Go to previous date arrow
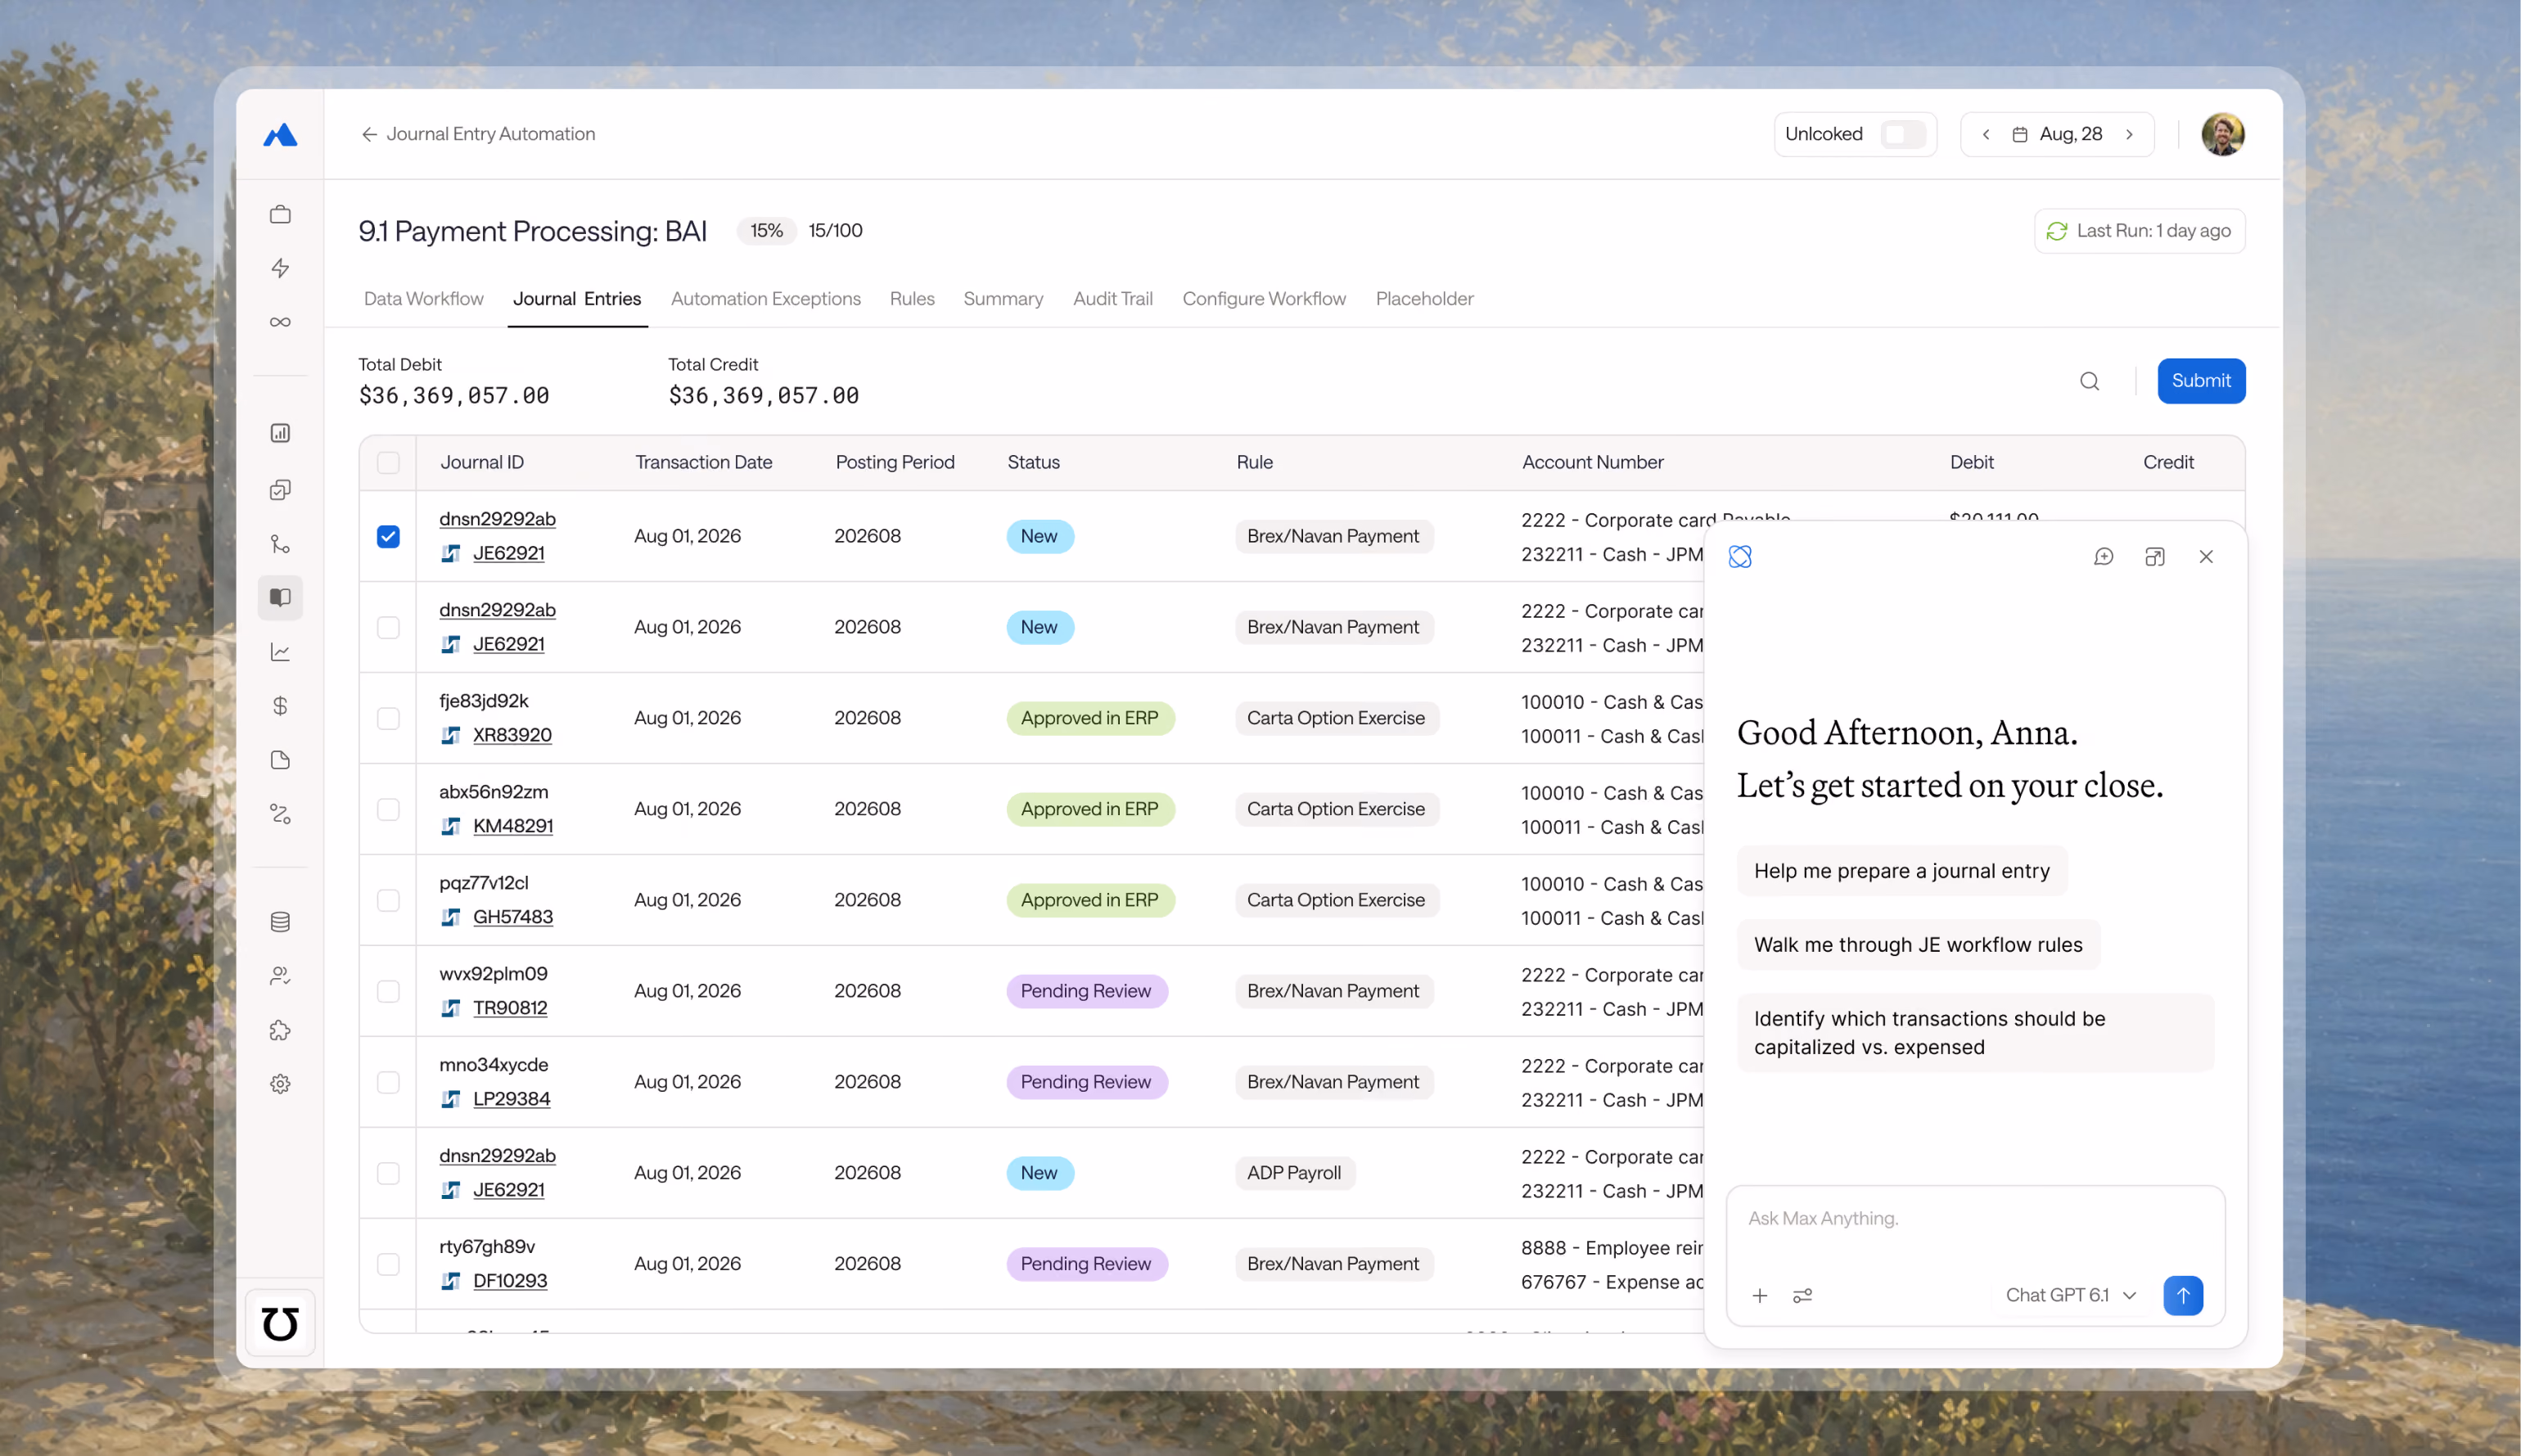Image resolution: width=2521 pixels, height=1456 pixels. [x=1985, y=134]
